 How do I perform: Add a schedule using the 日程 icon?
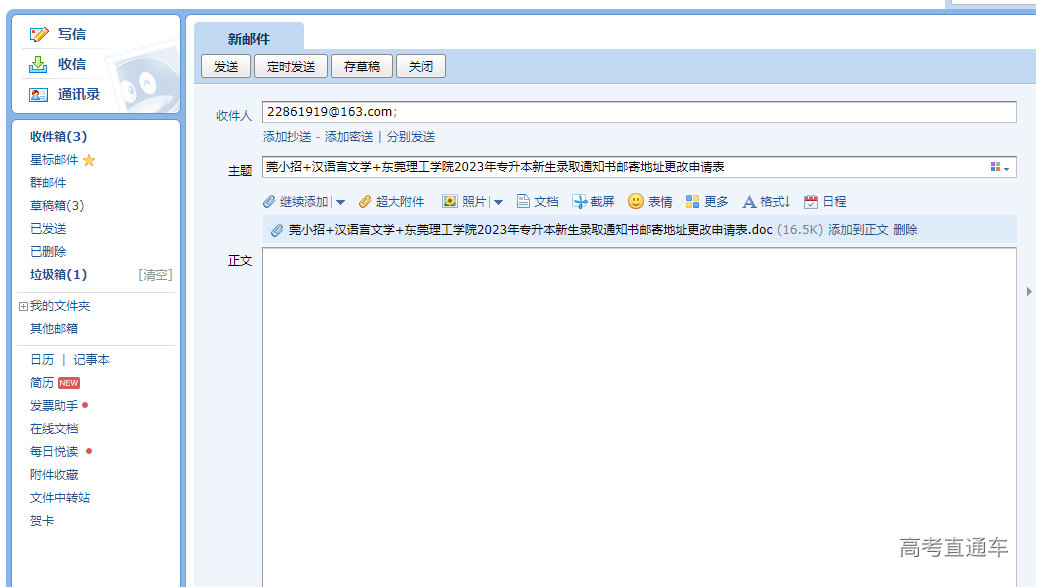pos(814,201)
